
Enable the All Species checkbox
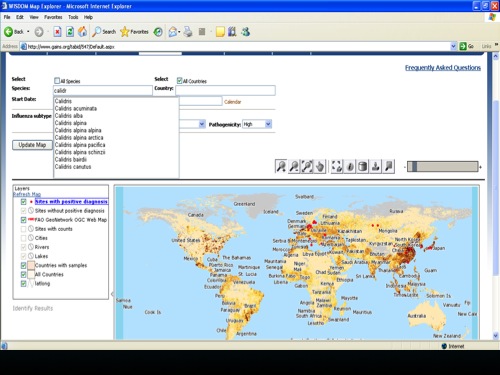coord(57,81)
